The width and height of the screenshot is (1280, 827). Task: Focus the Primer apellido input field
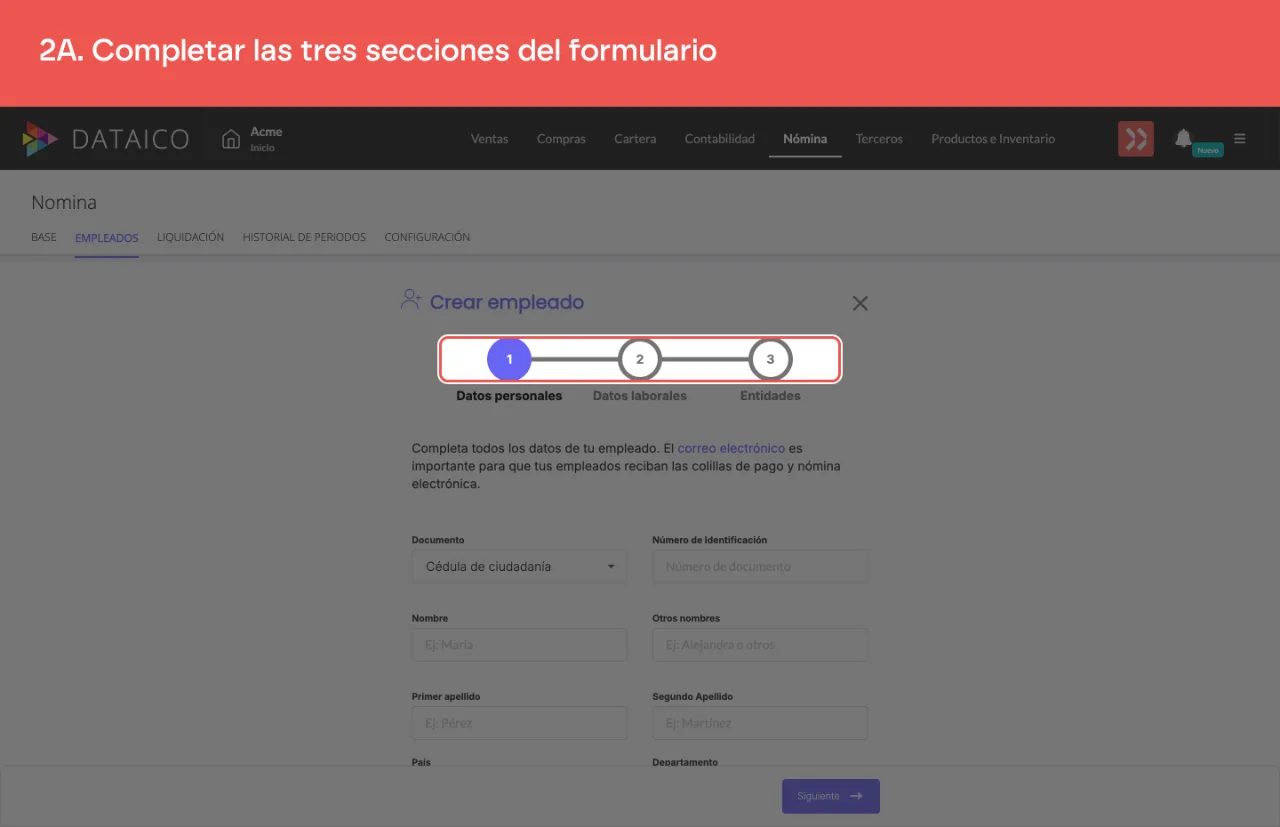pyautogui.click(x=519, y=723)
